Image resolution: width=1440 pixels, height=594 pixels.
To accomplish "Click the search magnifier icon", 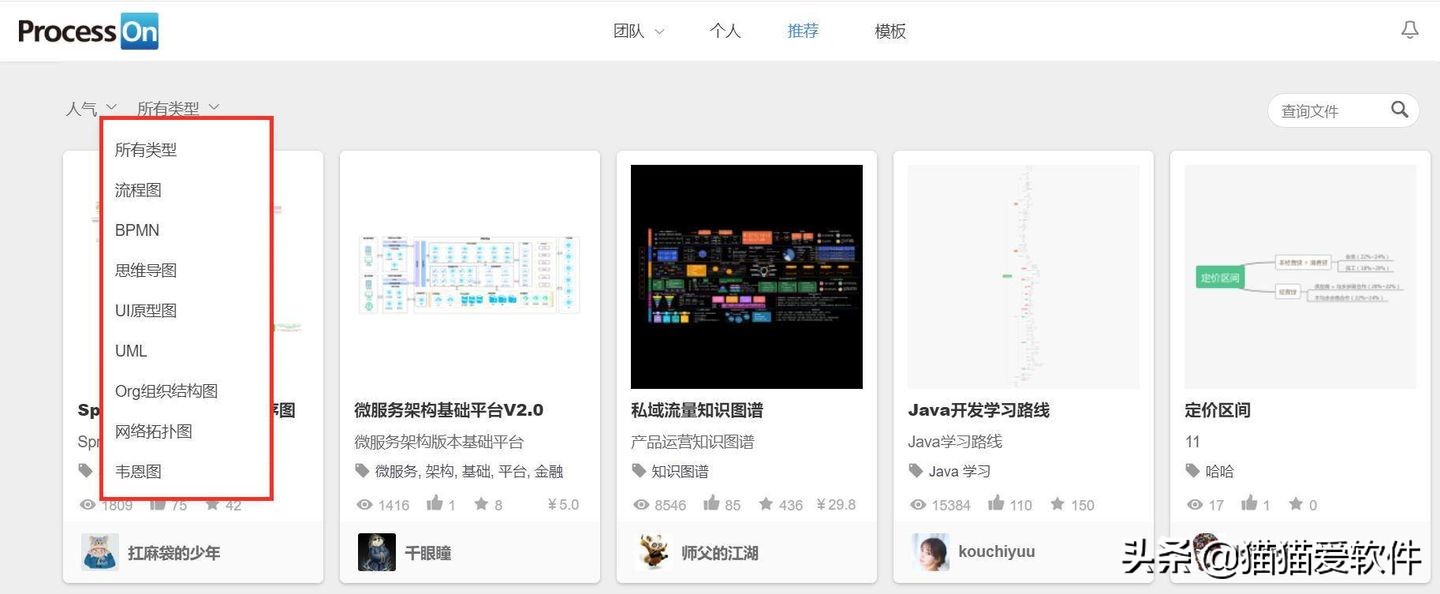I will click(1399, 110).
